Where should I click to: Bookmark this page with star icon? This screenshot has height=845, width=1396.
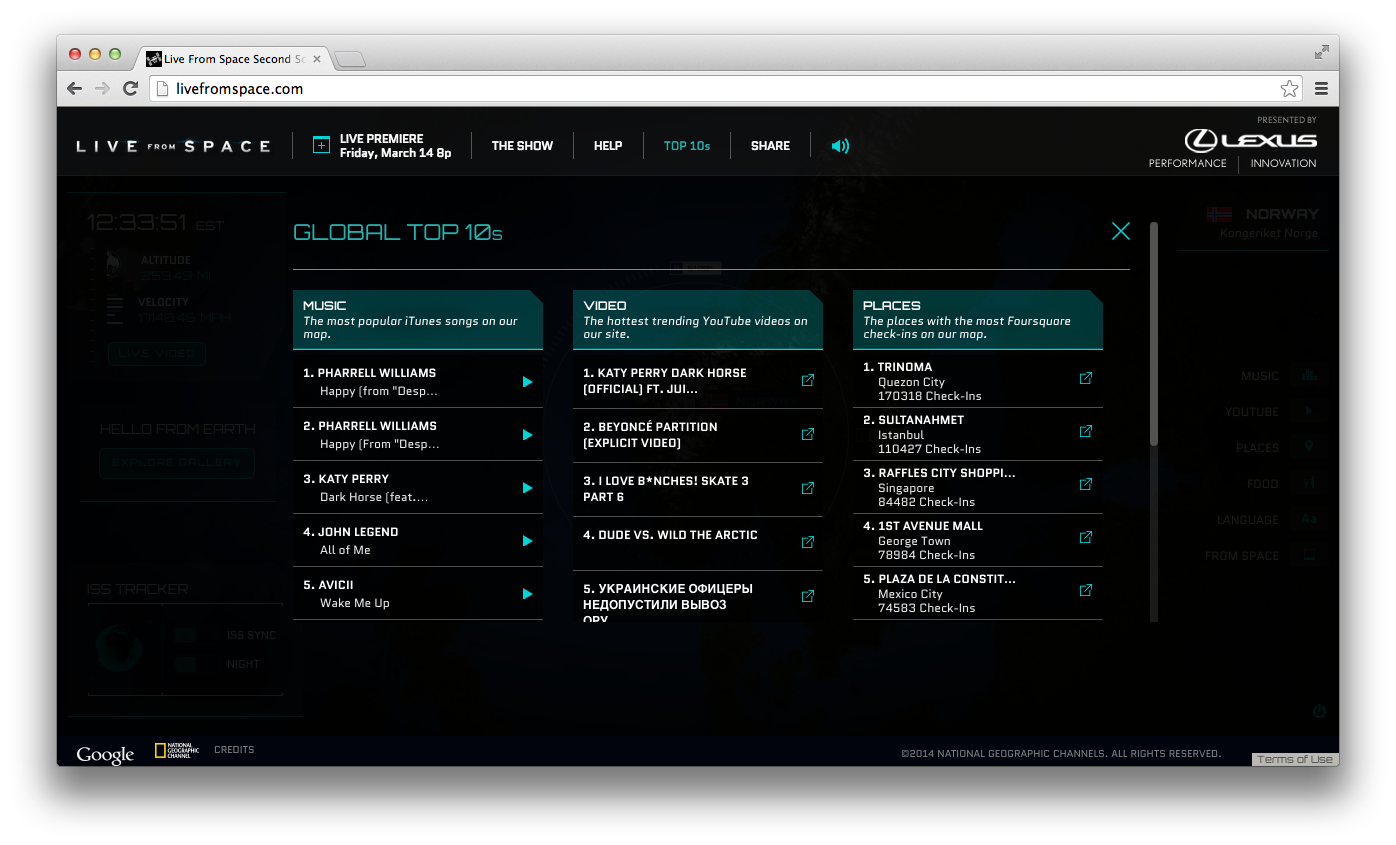1289,89
